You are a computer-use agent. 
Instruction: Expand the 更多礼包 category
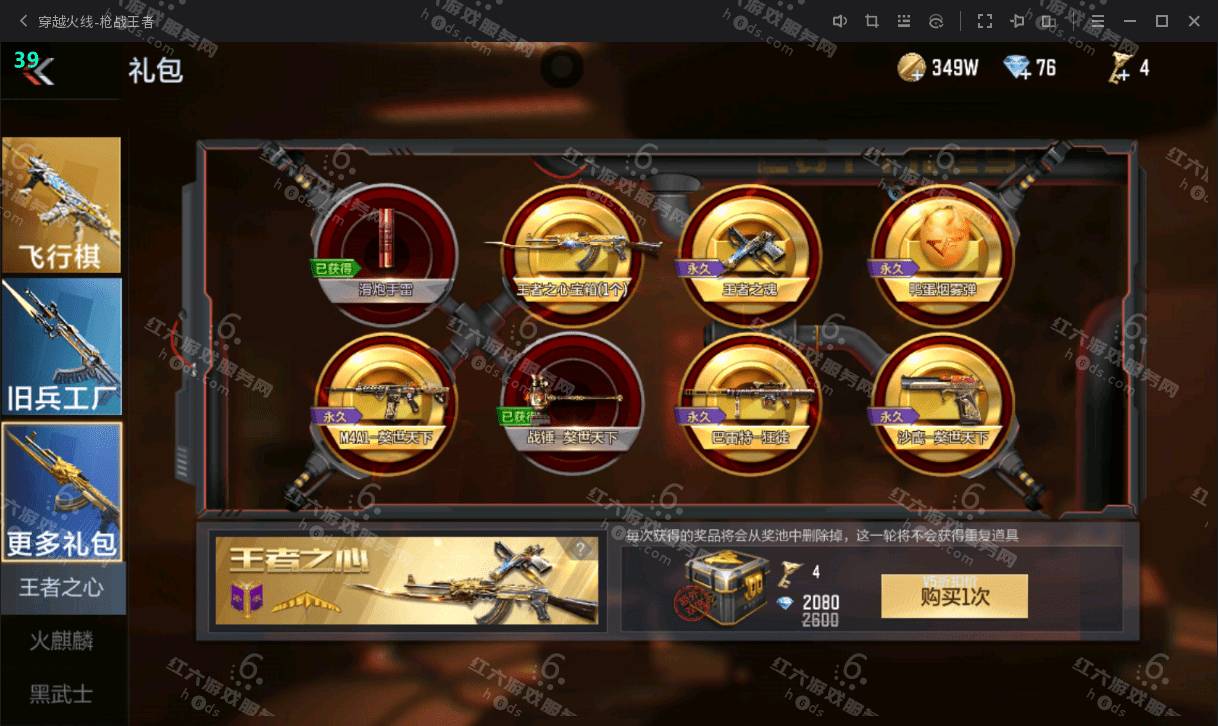point(62,491)
